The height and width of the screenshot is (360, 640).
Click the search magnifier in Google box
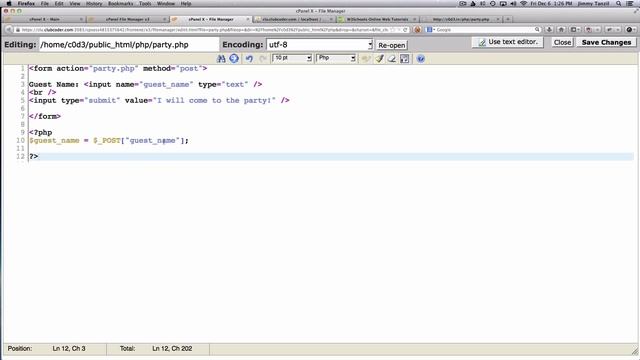(537, 30)
